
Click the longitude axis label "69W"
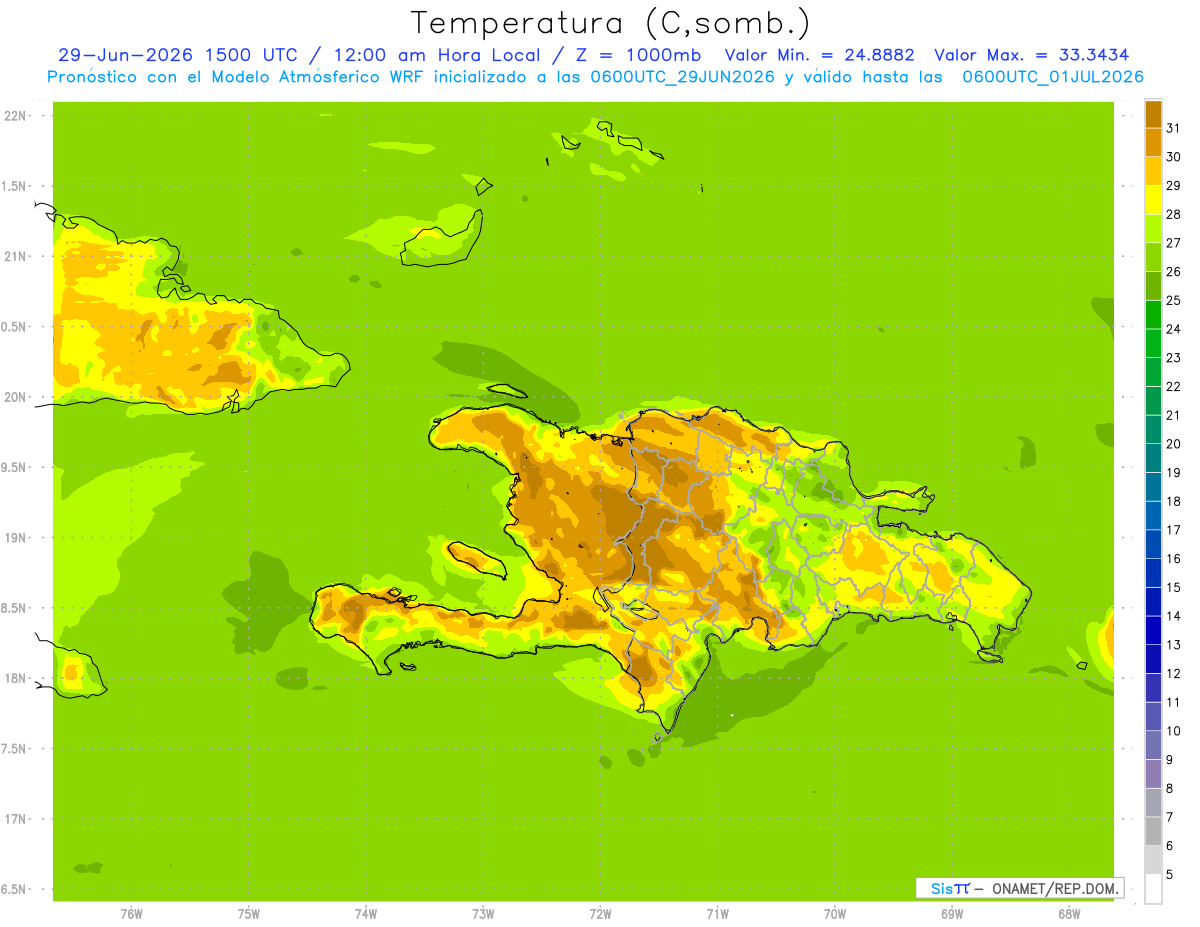coord(952,913)
